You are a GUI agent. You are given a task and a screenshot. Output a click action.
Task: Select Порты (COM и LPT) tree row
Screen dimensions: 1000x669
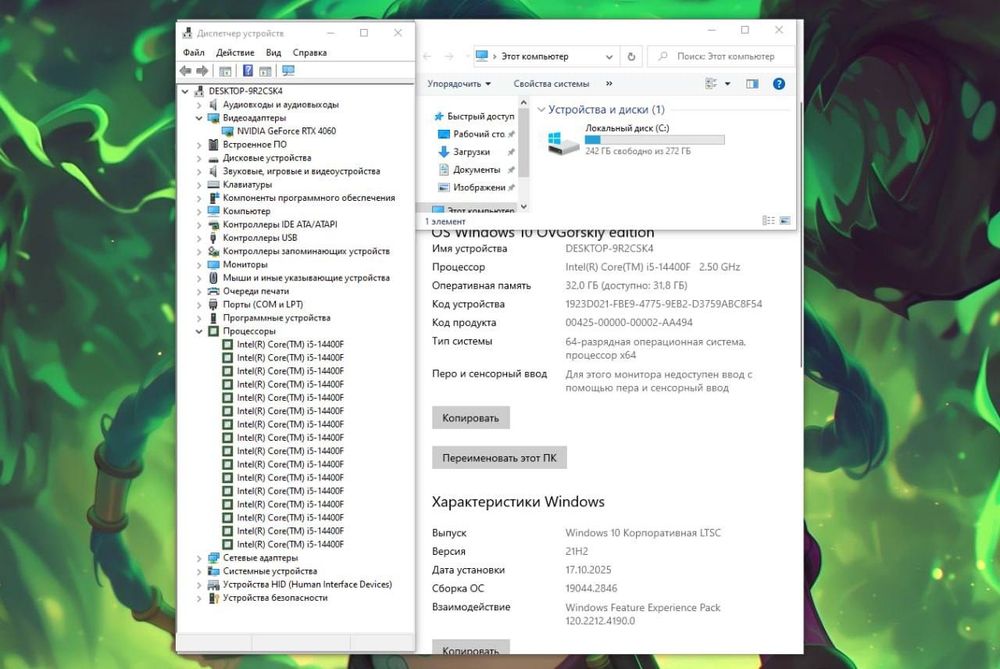click(x=262, y=304)
